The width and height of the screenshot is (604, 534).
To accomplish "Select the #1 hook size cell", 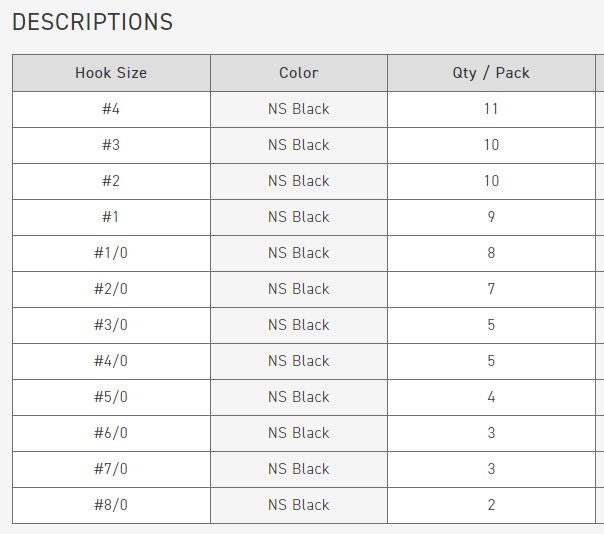I will click(x=111, y=217).
